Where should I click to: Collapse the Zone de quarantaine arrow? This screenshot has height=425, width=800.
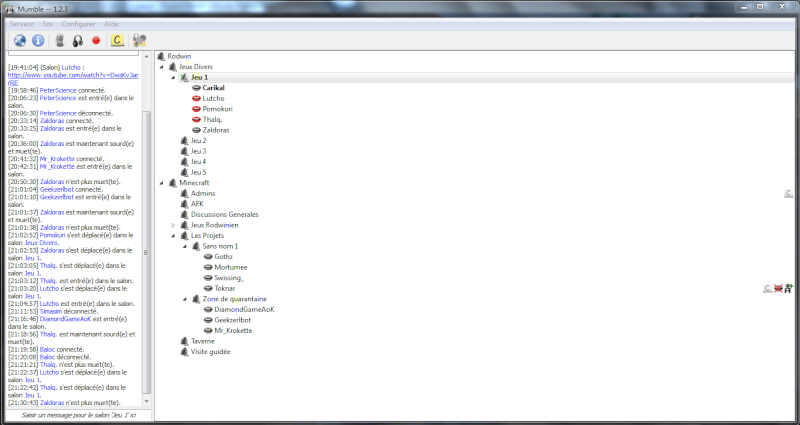pos(185,299)
